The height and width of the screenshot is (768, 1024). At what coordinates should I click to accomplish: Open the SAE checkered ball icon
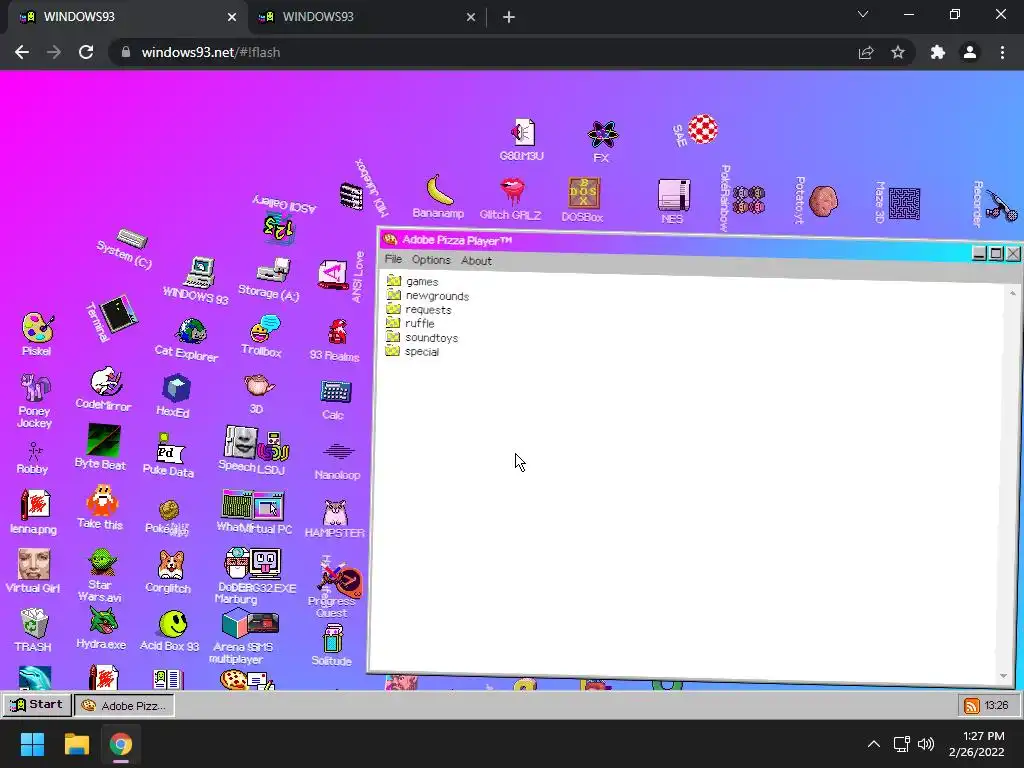coord(703,129)
